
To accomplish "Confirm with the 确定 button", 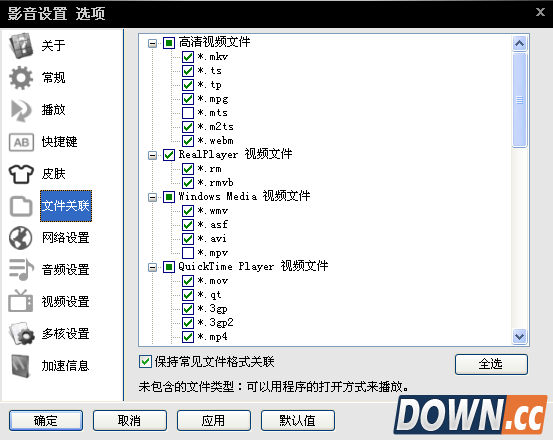I will click(x=46, y=420).
